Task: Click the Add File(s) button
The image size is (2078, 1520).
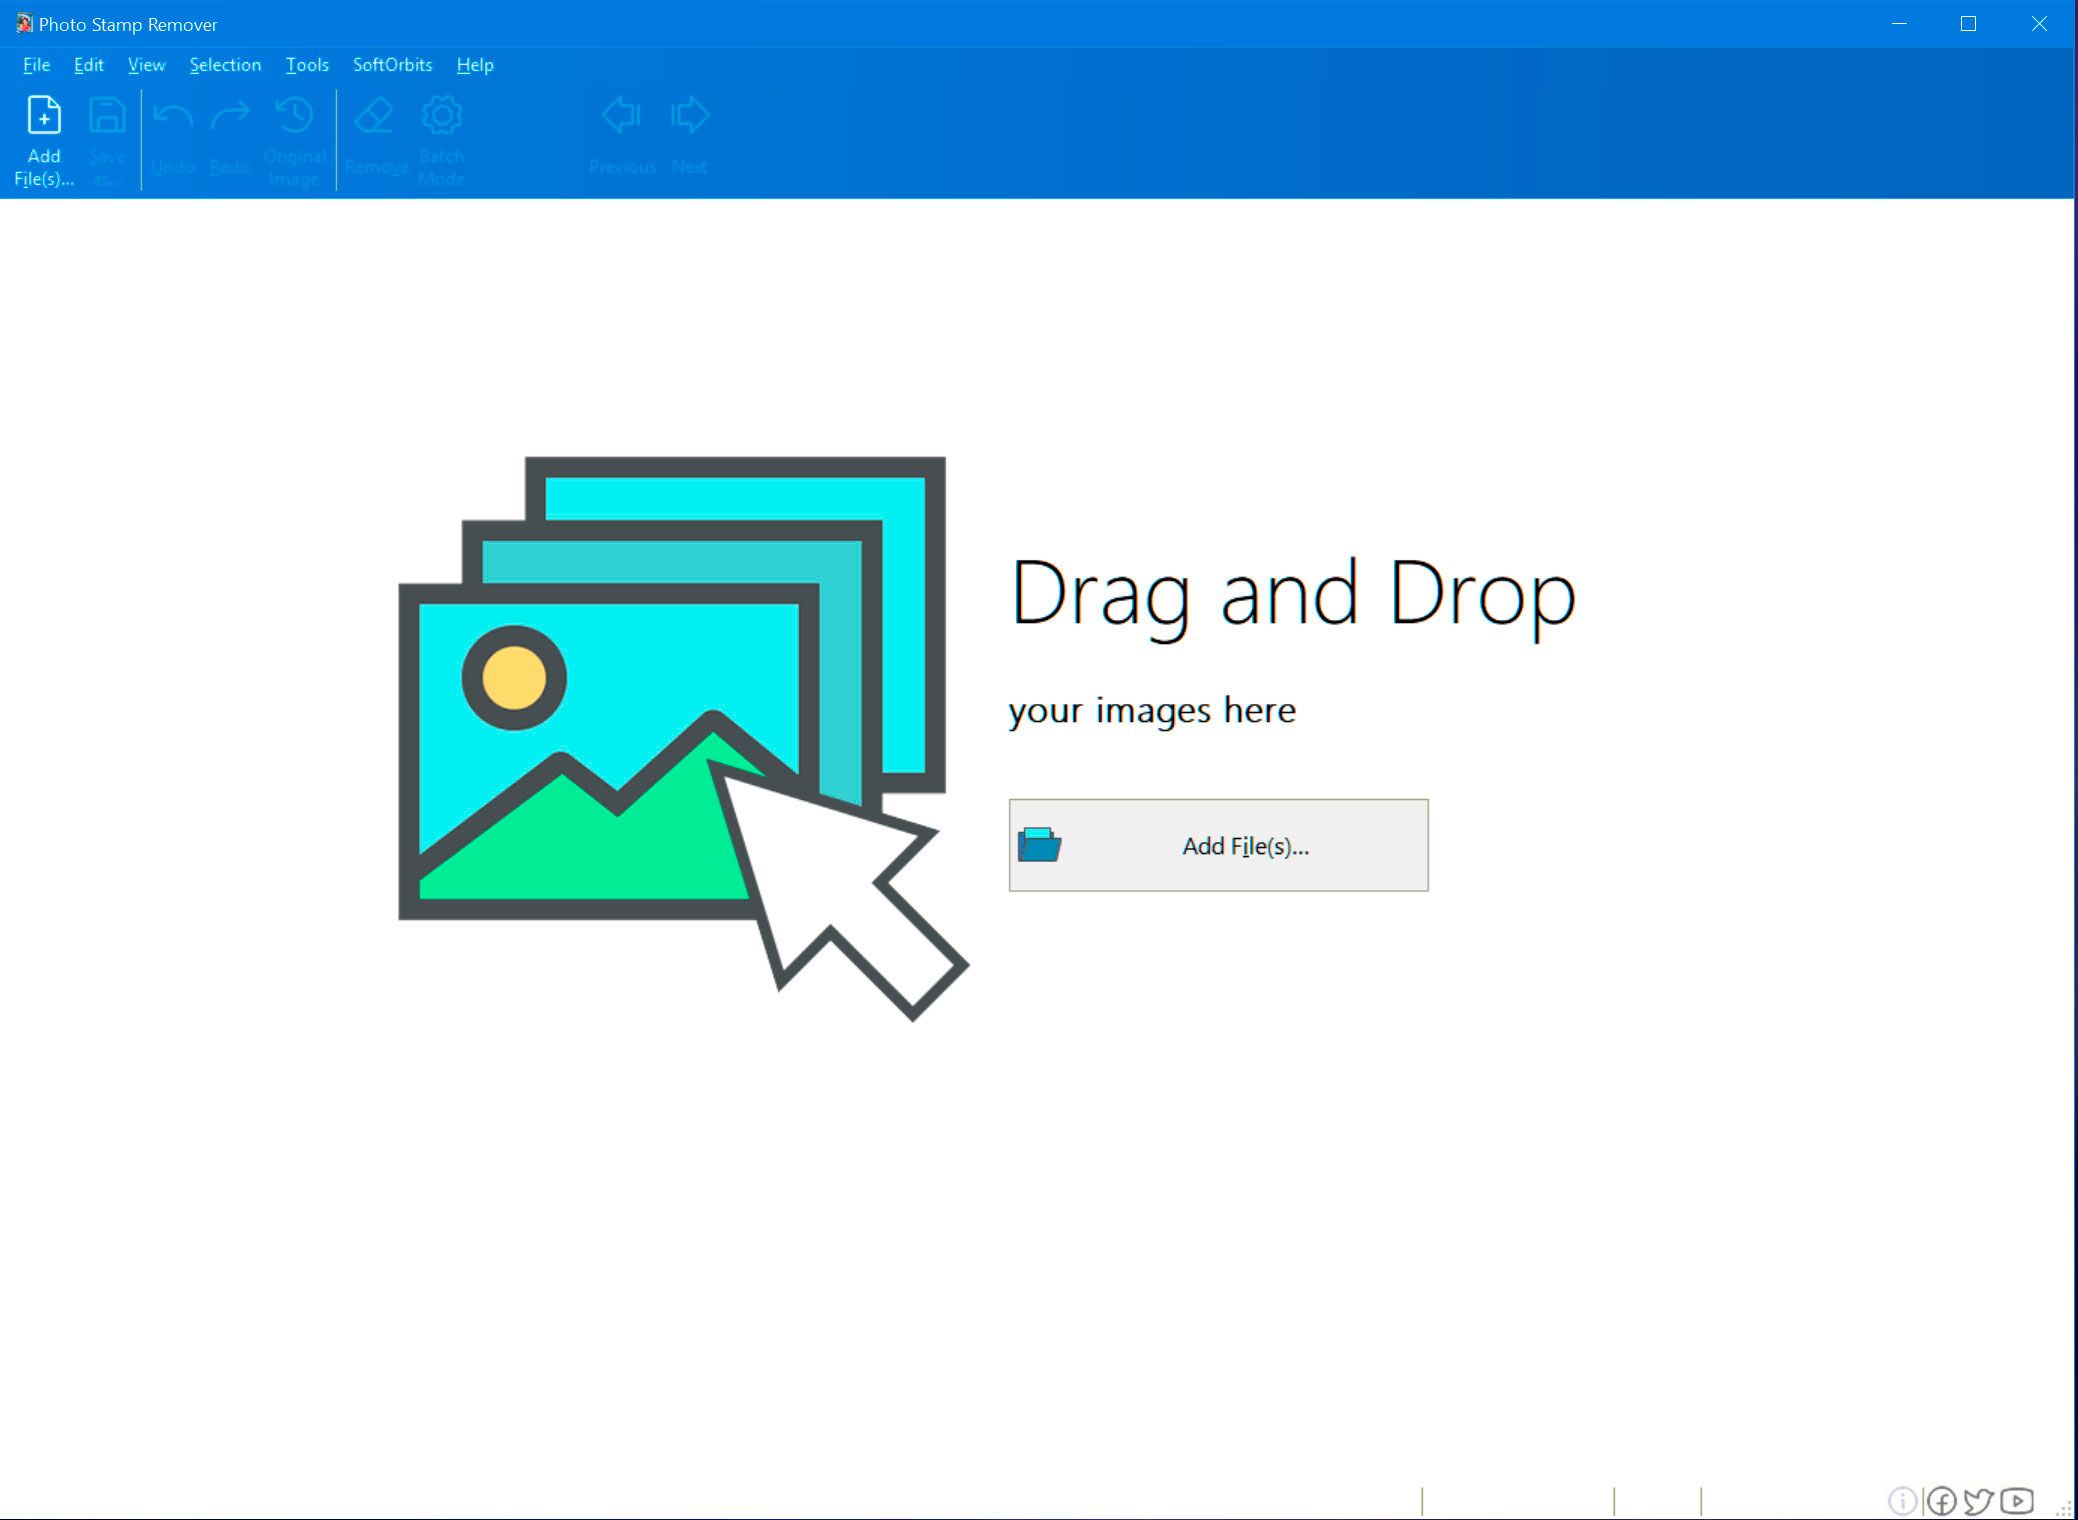Action: point(1218,844)
